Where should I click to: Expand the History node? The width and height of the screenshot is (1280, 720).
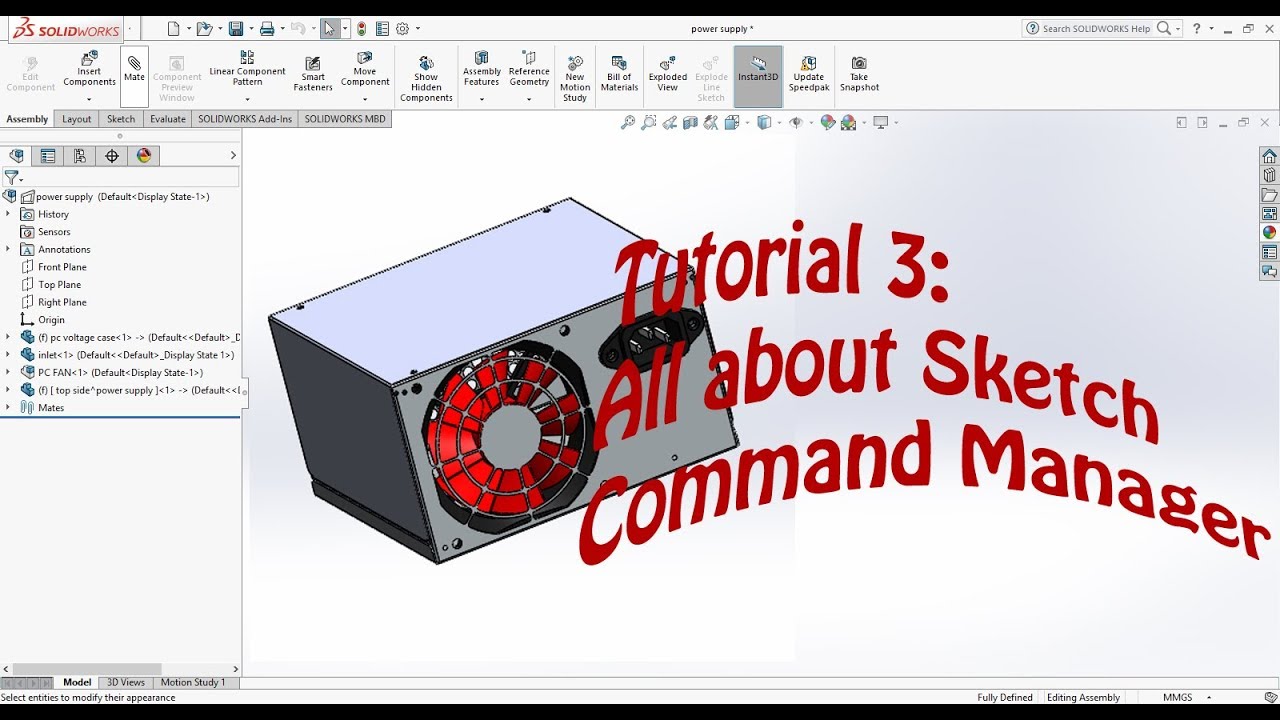point(8,214)
